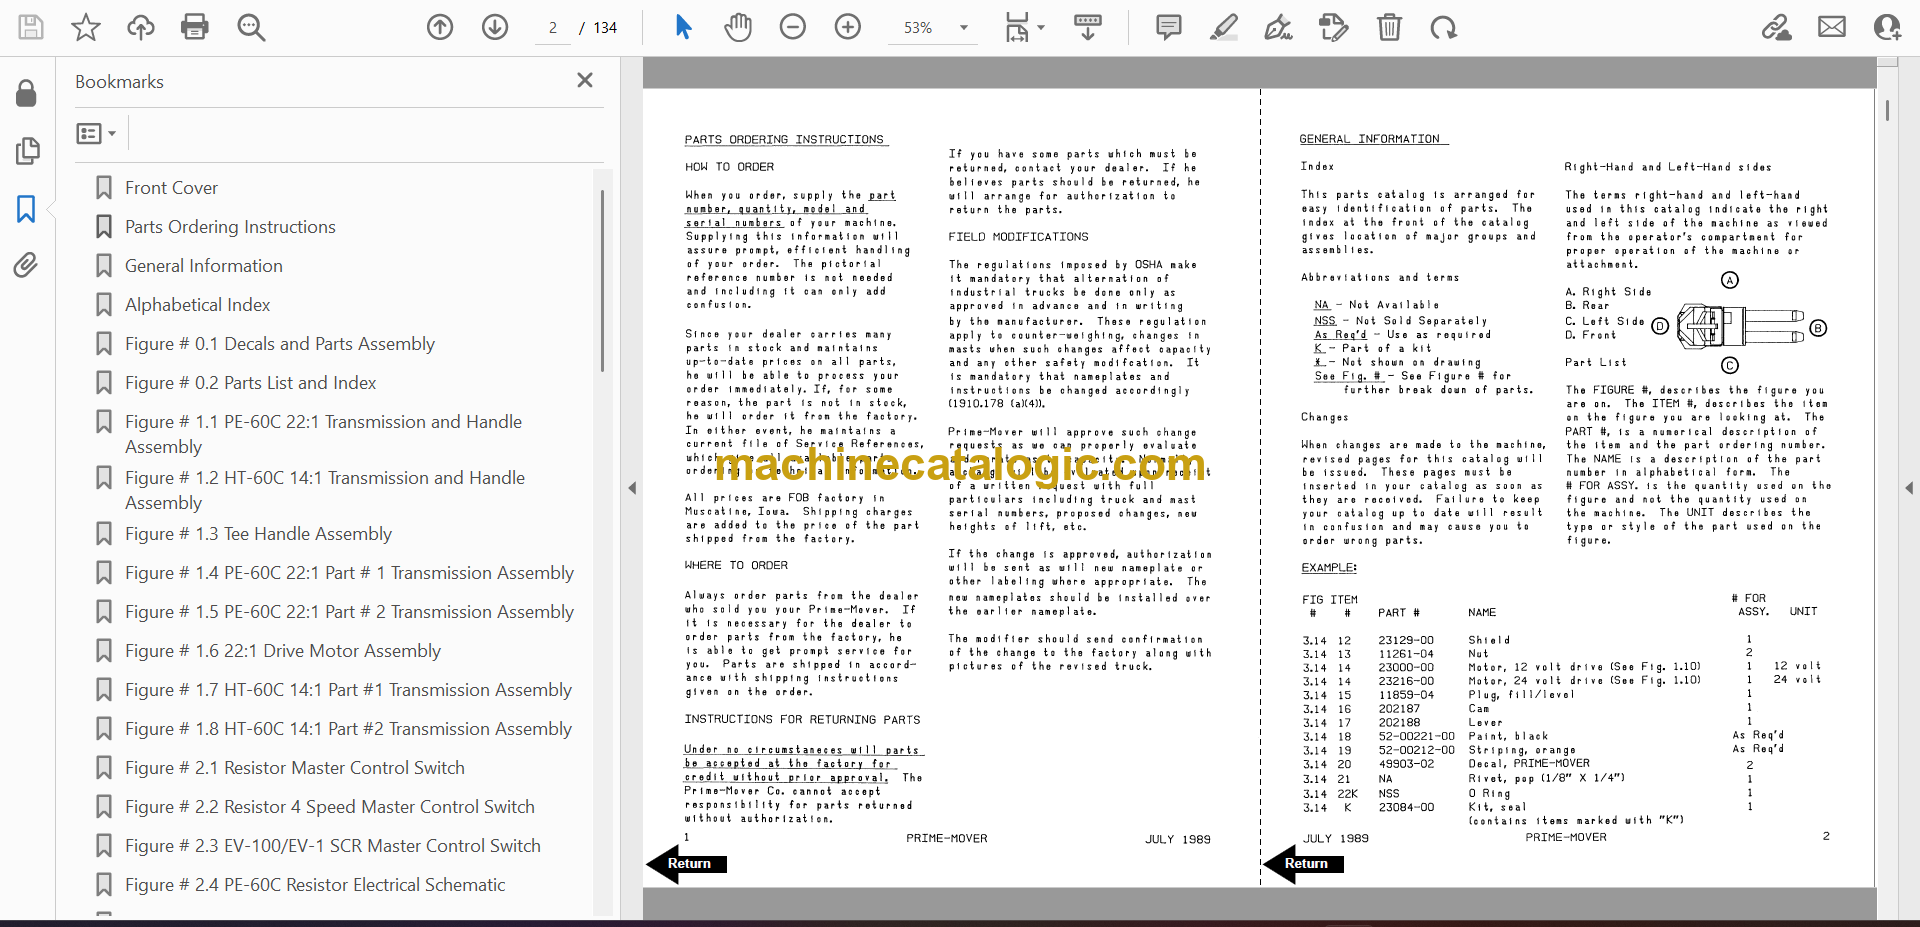The height and width of the screenshot is (927, 1920).
Task: Click the Save file icon
Action: pyautogui.click(x=31, y=27)
